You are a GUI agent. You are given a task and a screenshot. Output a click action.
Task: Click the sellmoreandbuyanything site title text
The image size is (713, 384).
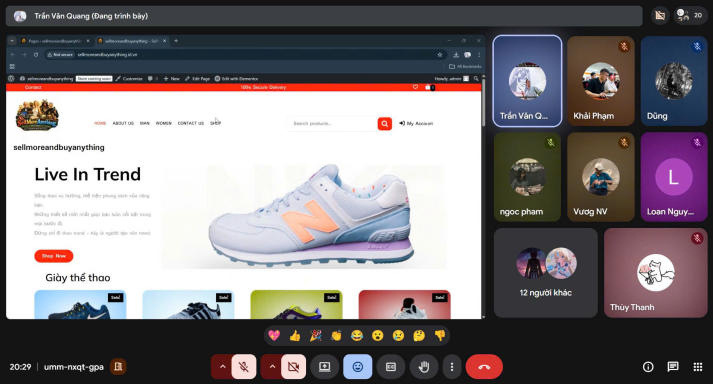tap(59, 147)
